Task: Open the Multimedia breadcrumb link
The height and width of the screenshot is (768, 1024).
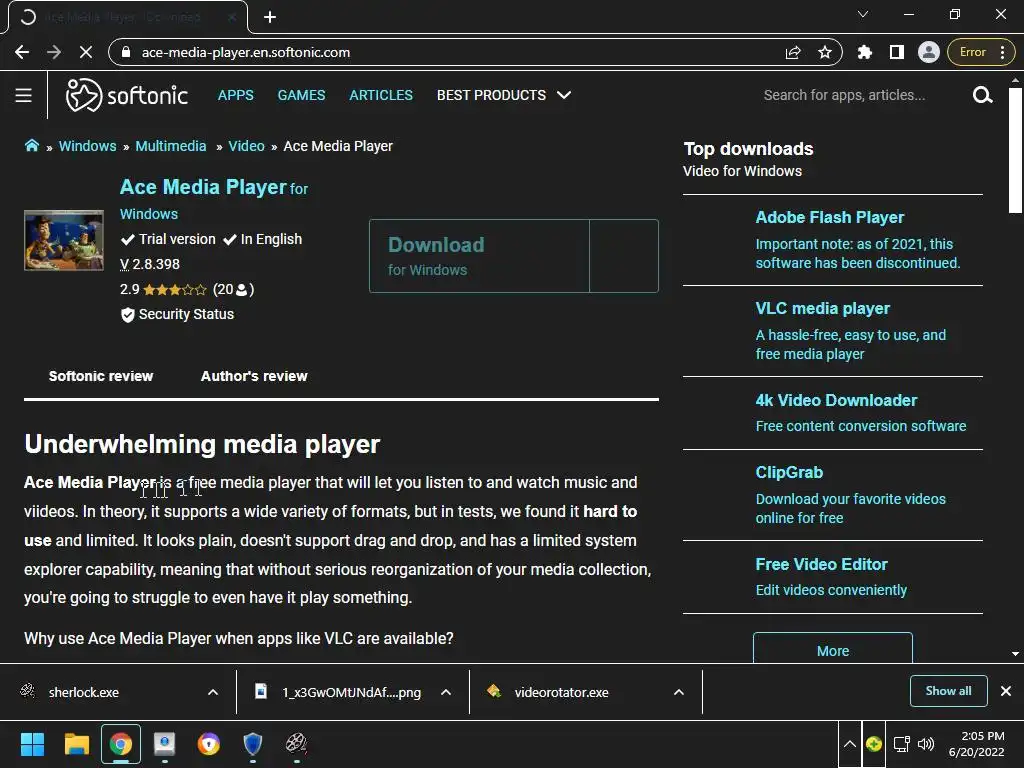Action: click(x=170, y=146)
